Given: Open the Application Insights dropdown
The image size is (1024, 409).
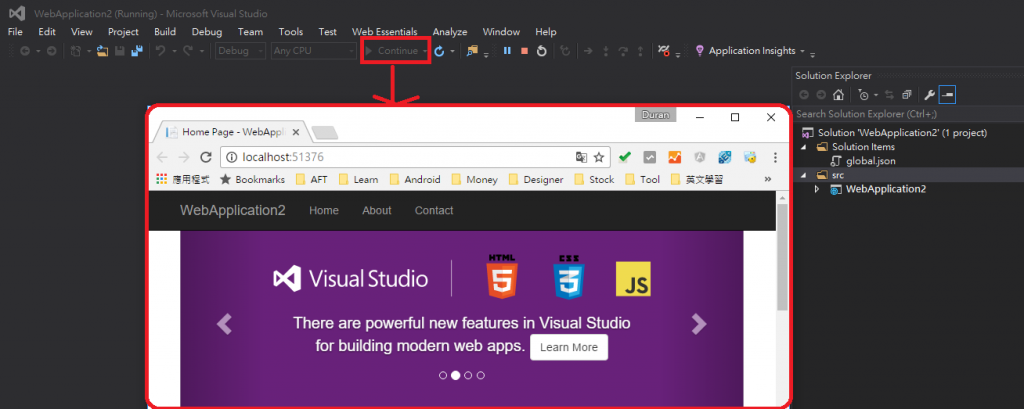Looking at the screenshot, I should coord(803,51).
